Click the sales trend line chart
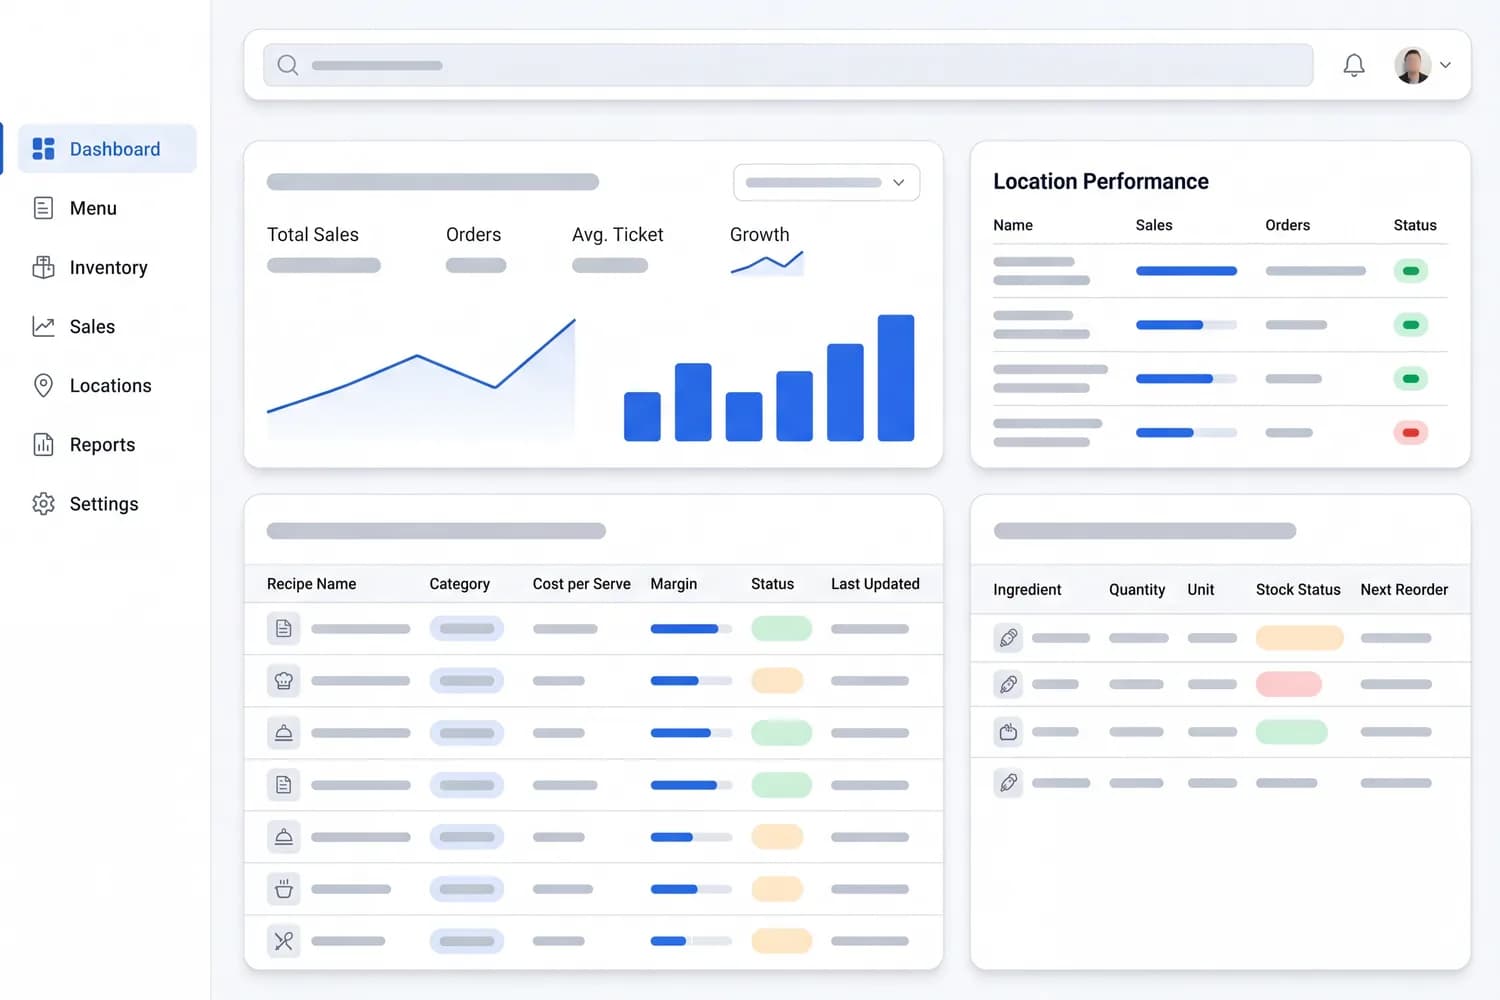 (x=421, y=378)
